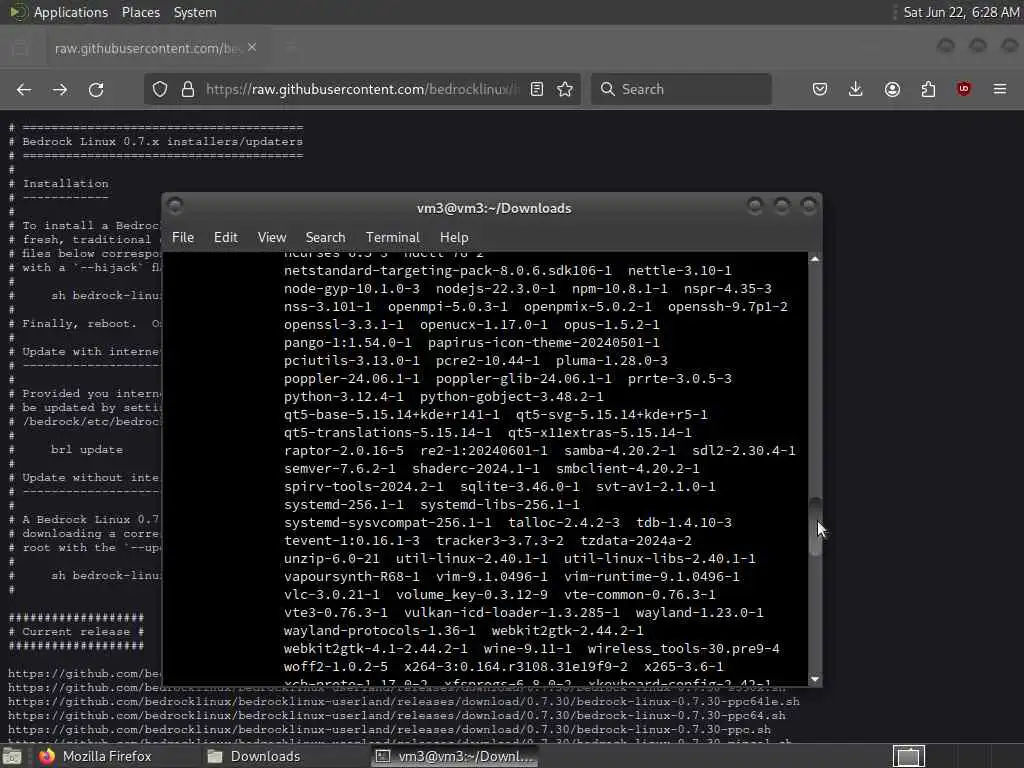1024x768 pixels.
Task: Click 'samba-4.20.2-1' in terminal output
Action: (x=620, y=451)
